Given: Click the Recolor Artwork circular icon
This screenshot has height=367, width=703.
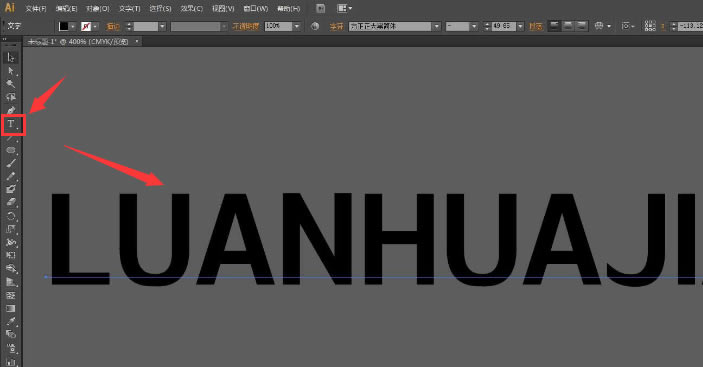Looking at the screenshot, I should (315, 26).
